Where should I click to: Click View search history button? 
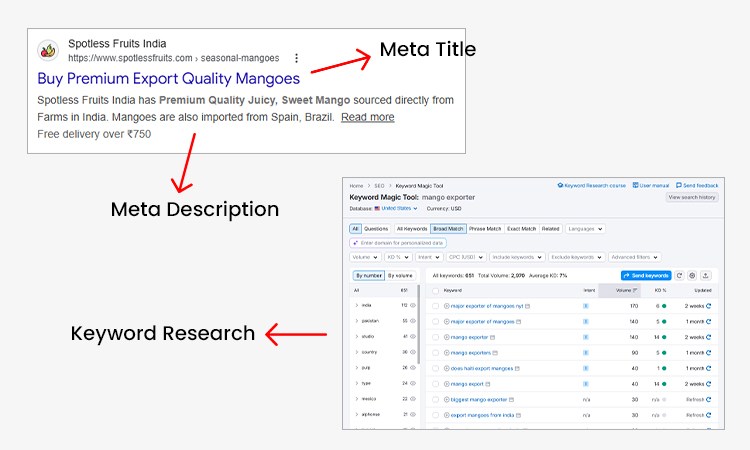(692, 197)
